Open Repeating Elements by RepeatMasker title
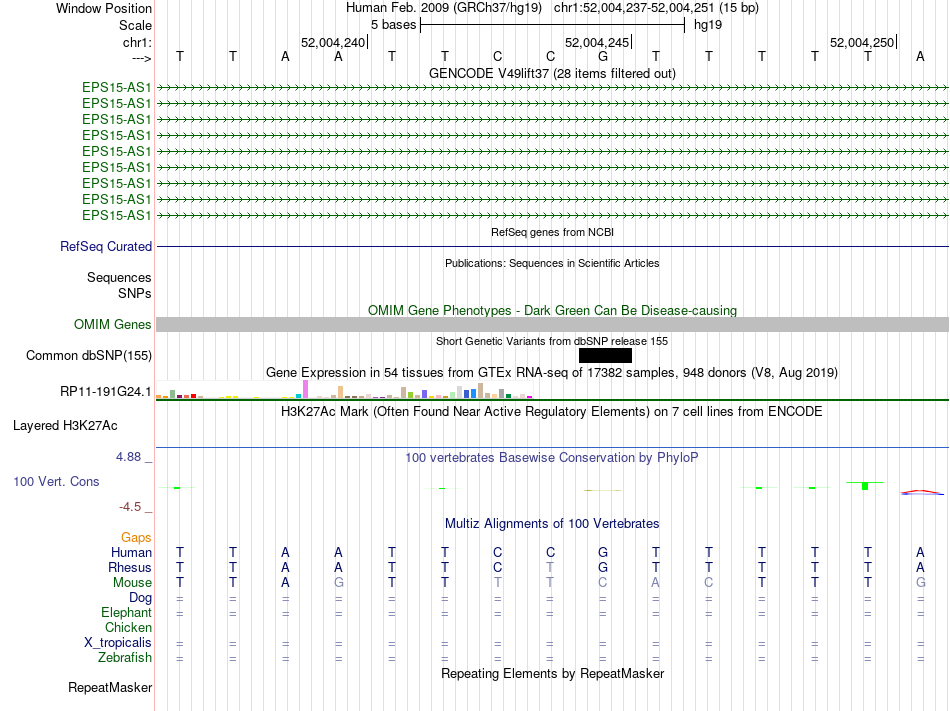Viewport: 950px width, 711px height. tap(552, 673)
